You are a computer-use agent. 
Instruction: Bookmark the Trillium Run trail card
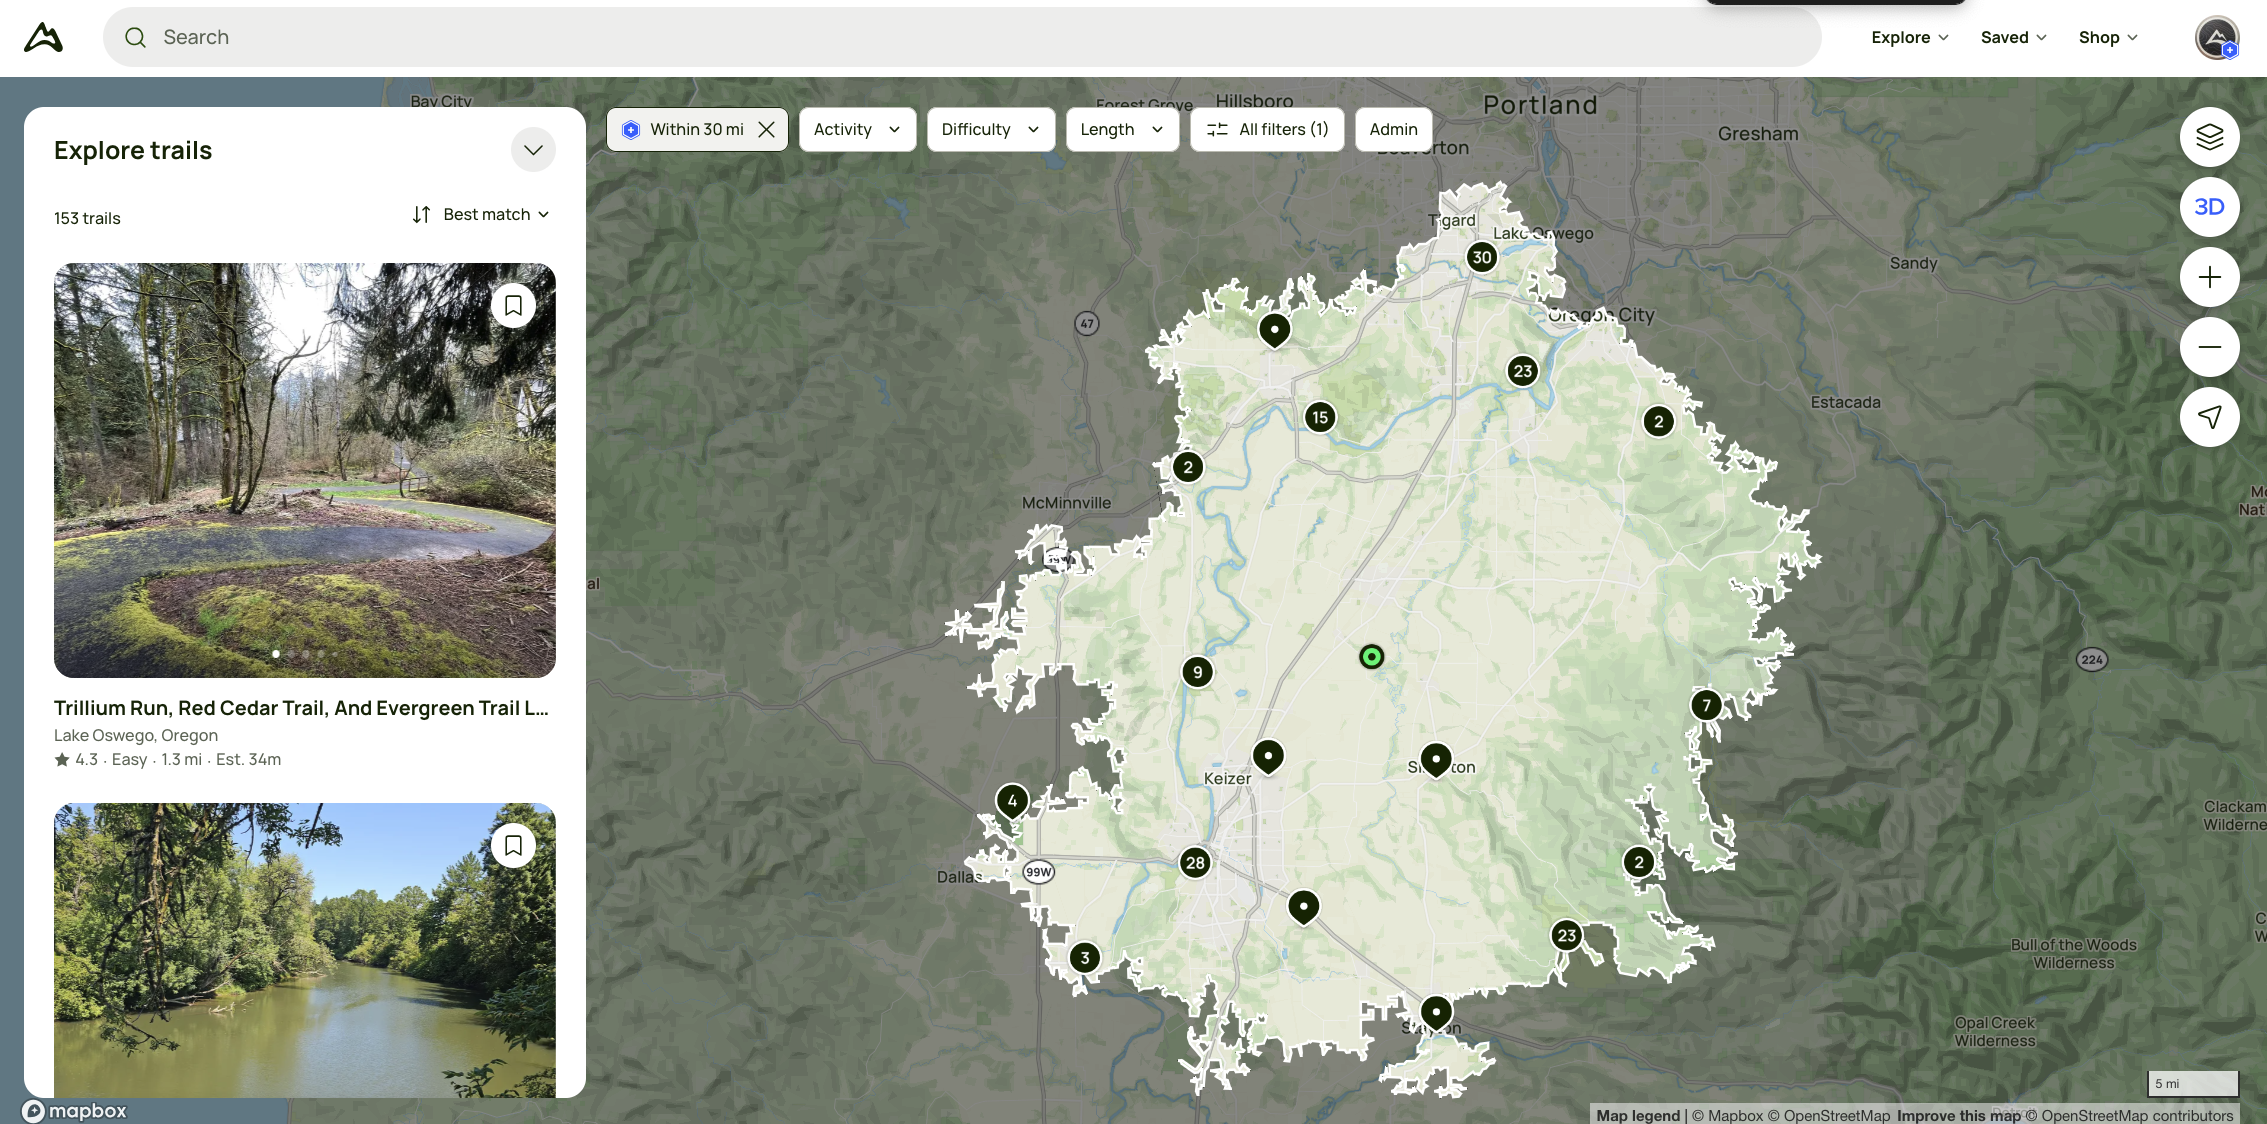pos(513,305)
